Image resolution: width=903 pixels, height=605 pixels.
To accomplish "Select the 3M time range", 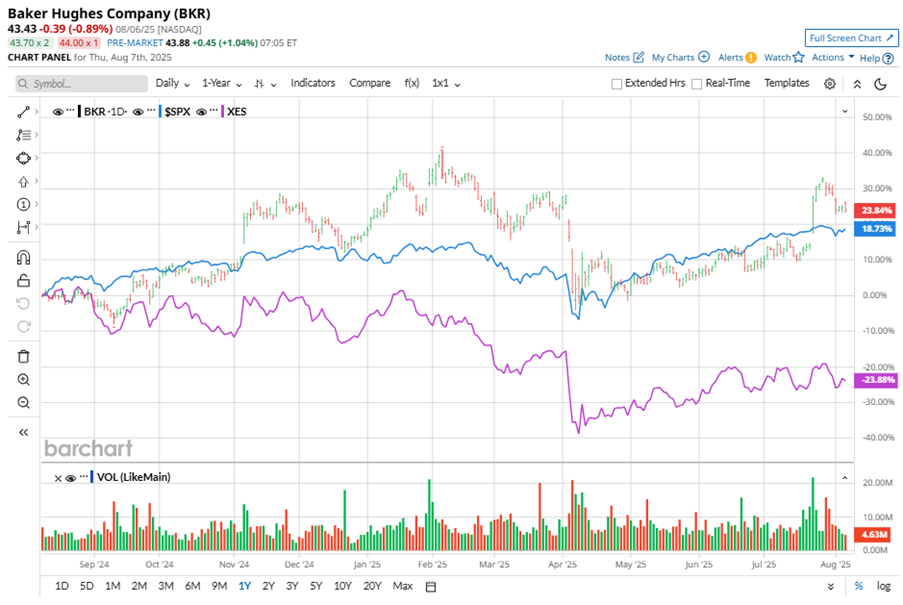I will coord(166,586).
